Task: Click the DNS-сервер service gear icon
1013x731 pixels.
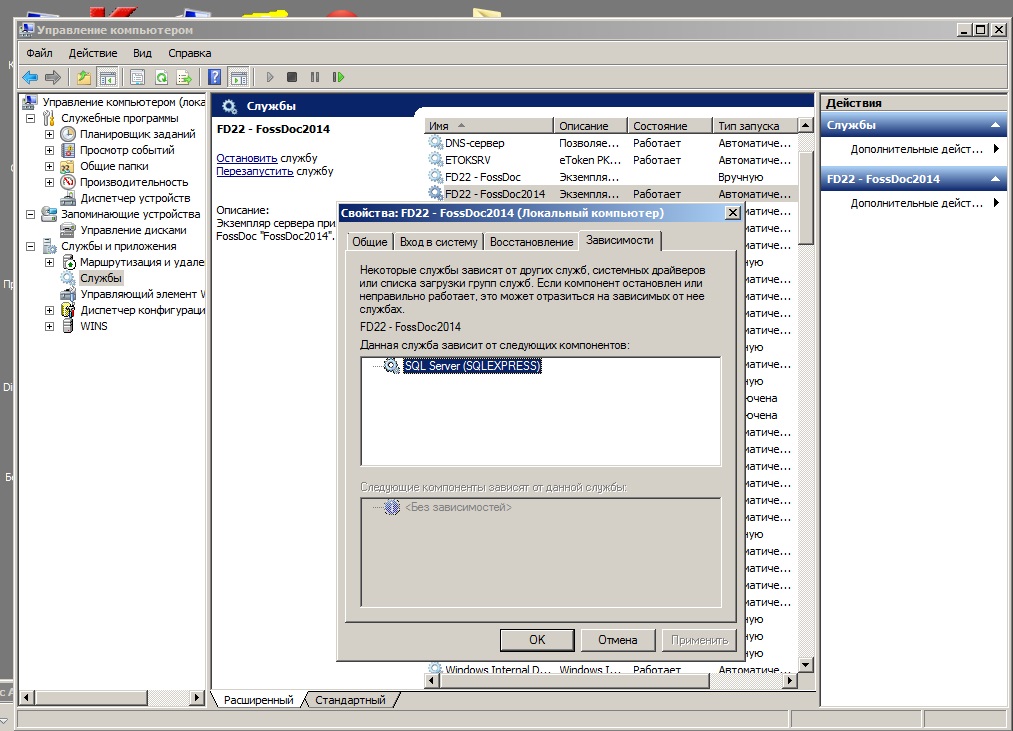Action: pos(436,142)
